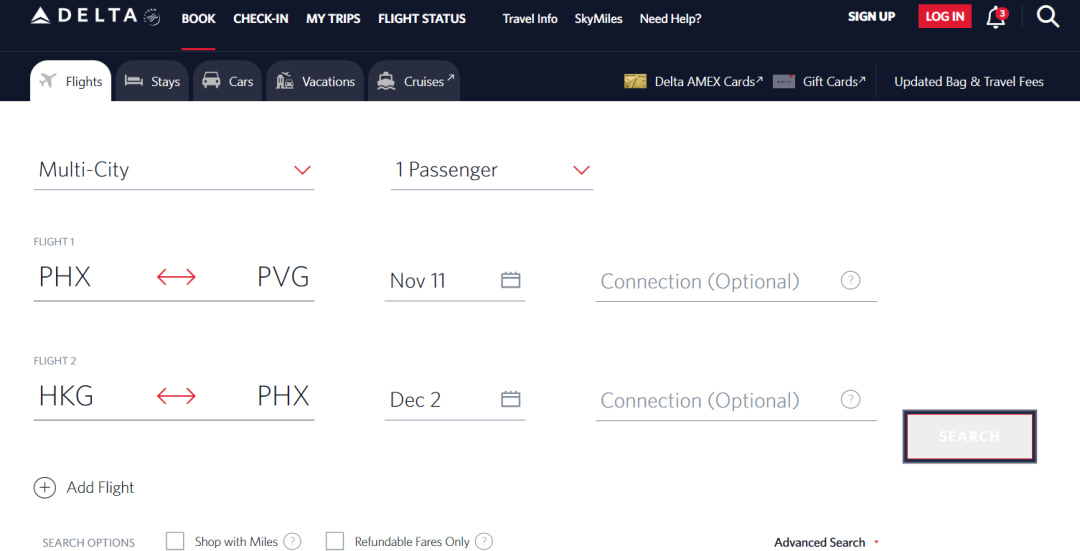Open calendar icon for Dec 2
Image resolution: width=1080 pixels, height=551 pixels.
click(511, 399)
